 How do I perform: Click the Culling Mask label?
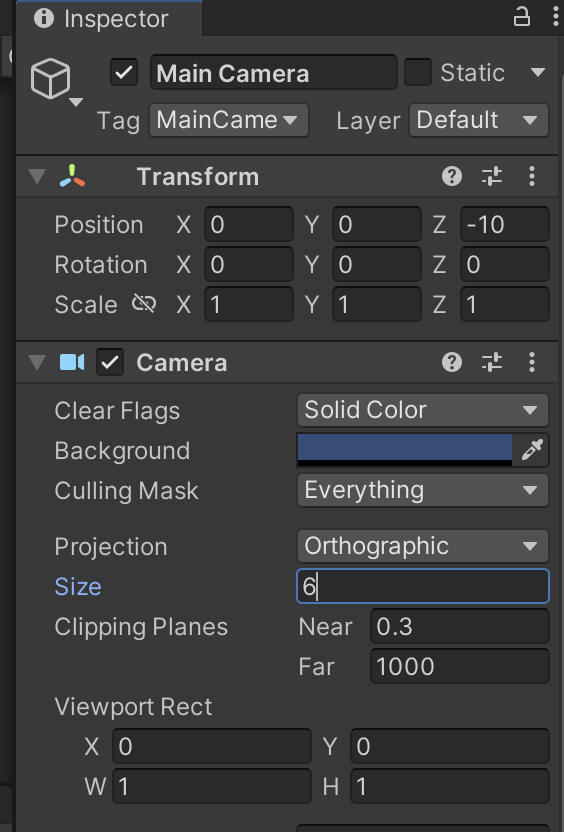click(126, 491)
